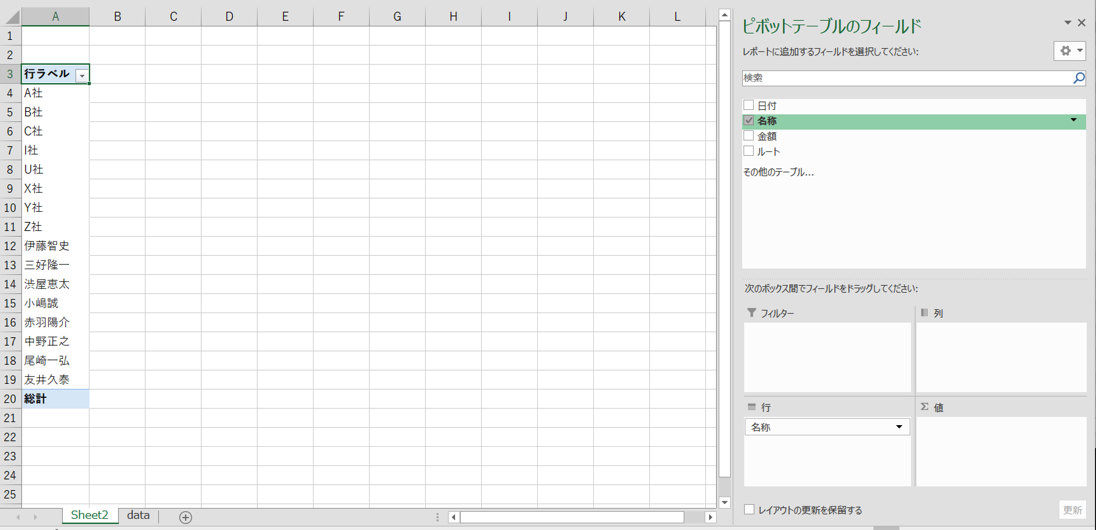Select cell containing 尾崎一弘
1096x530 pixels.
click(55, 361)
